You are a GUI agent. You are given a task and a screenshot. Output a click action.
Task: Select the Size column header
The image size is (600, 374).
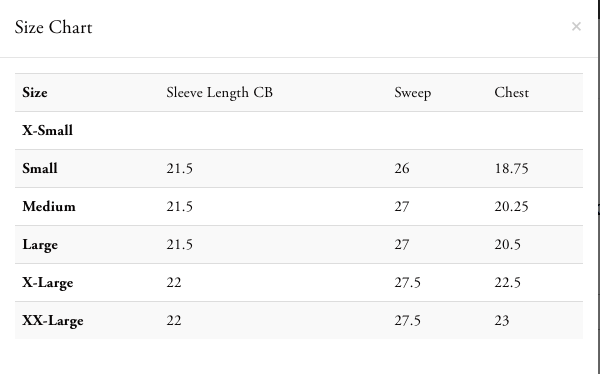click(35, 92)
